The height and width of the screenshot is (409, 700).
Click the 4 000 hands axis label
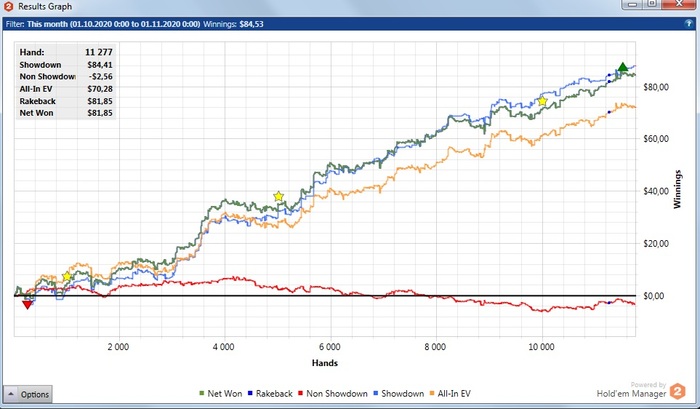[x=224, y=347]
